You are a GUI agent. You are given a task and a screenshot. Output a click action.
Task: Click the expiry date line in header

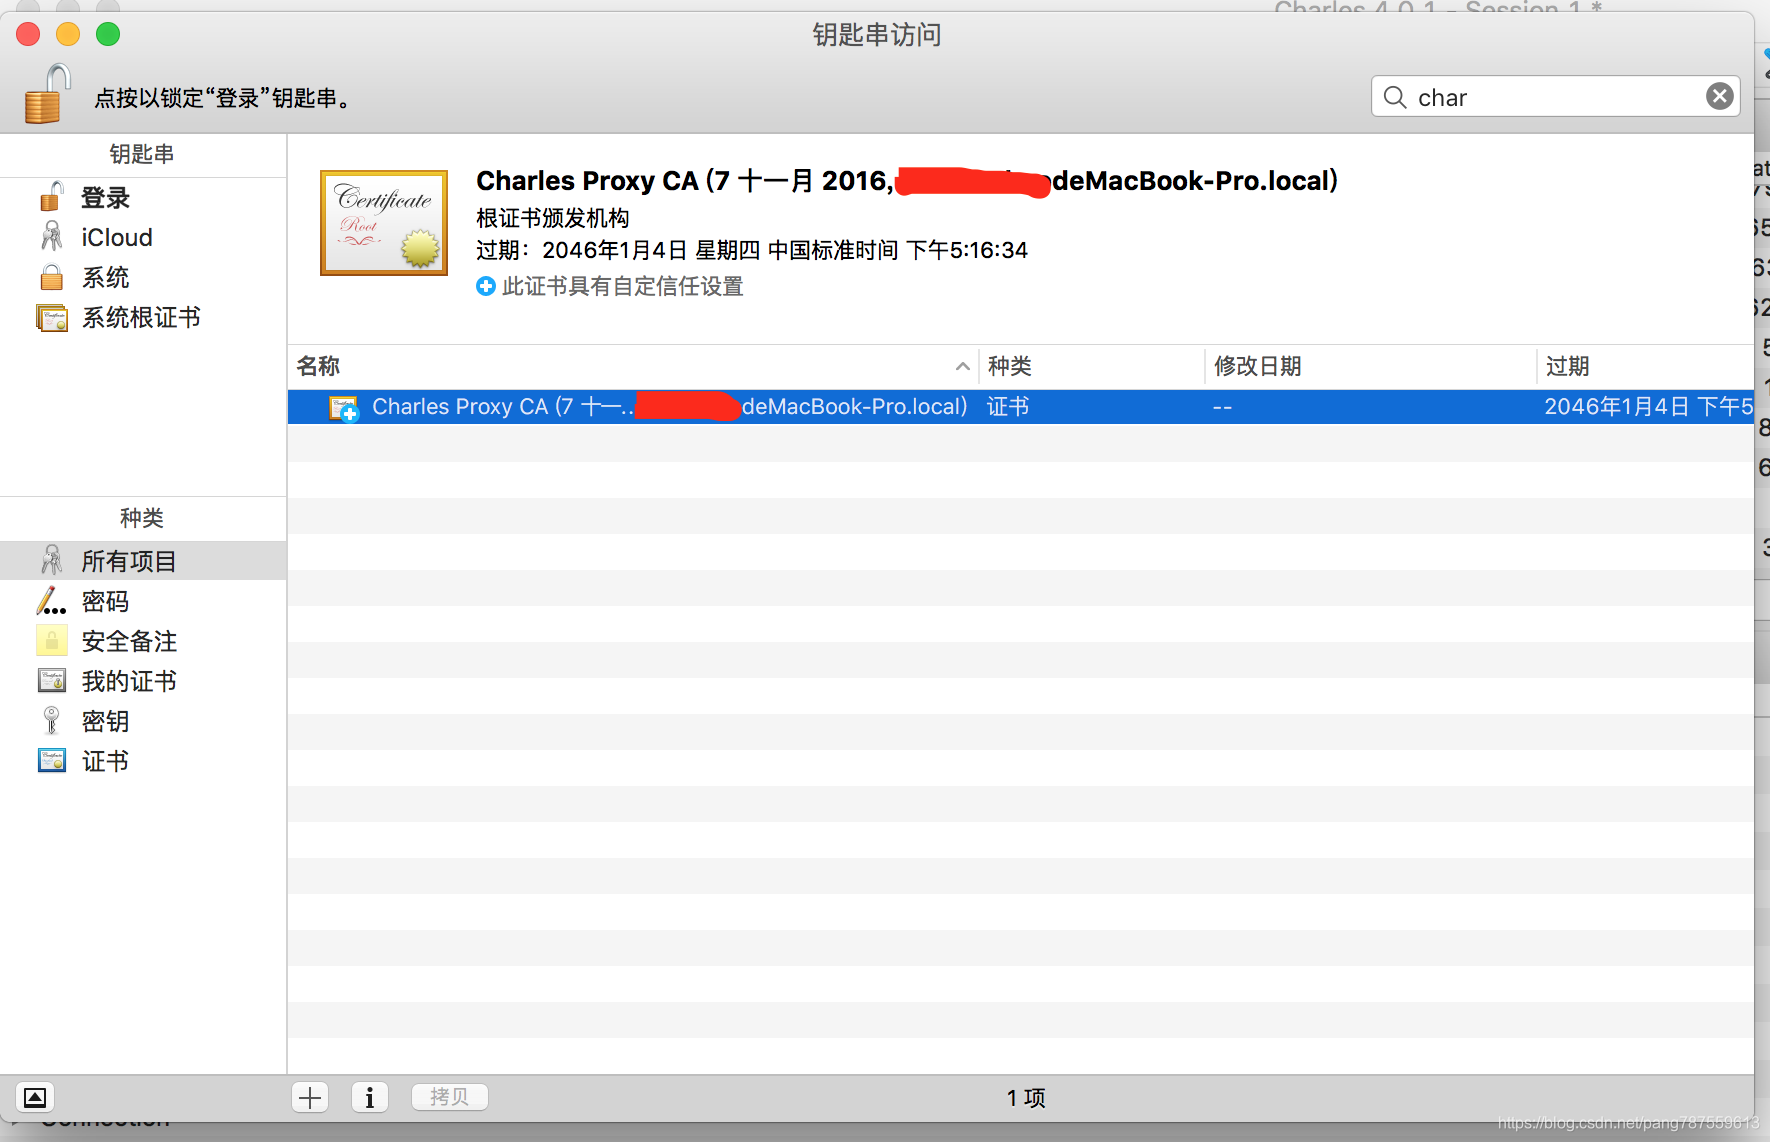[x=752, y=250]
